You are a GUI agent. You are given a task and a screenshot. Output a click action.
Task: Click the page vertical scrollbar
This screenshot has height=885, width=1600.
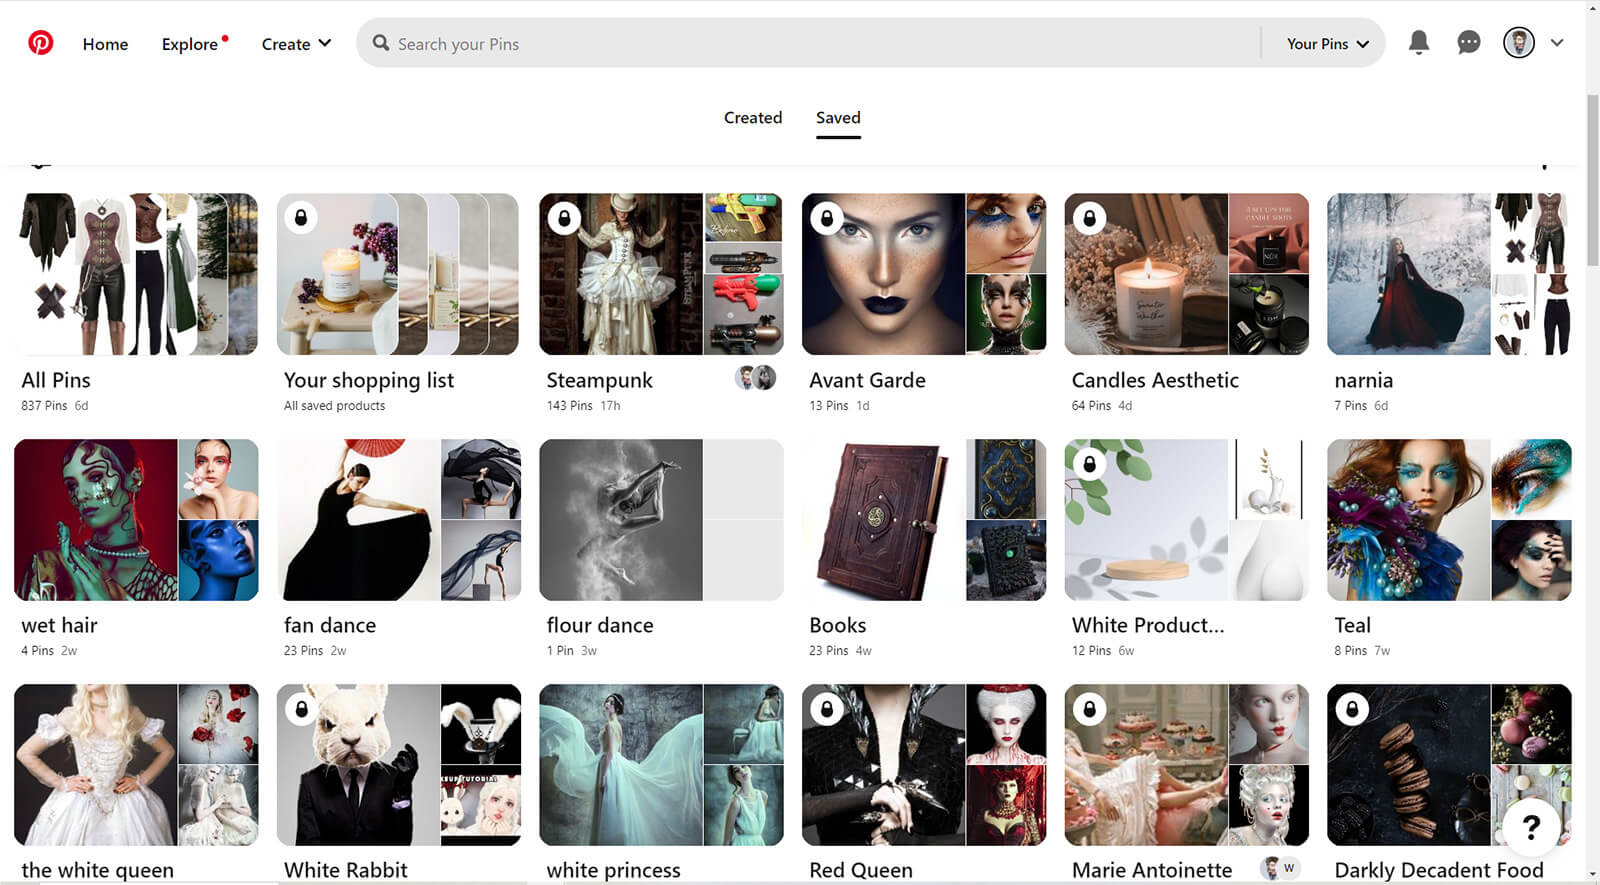pyautogui.click(x=1592, y=180)
